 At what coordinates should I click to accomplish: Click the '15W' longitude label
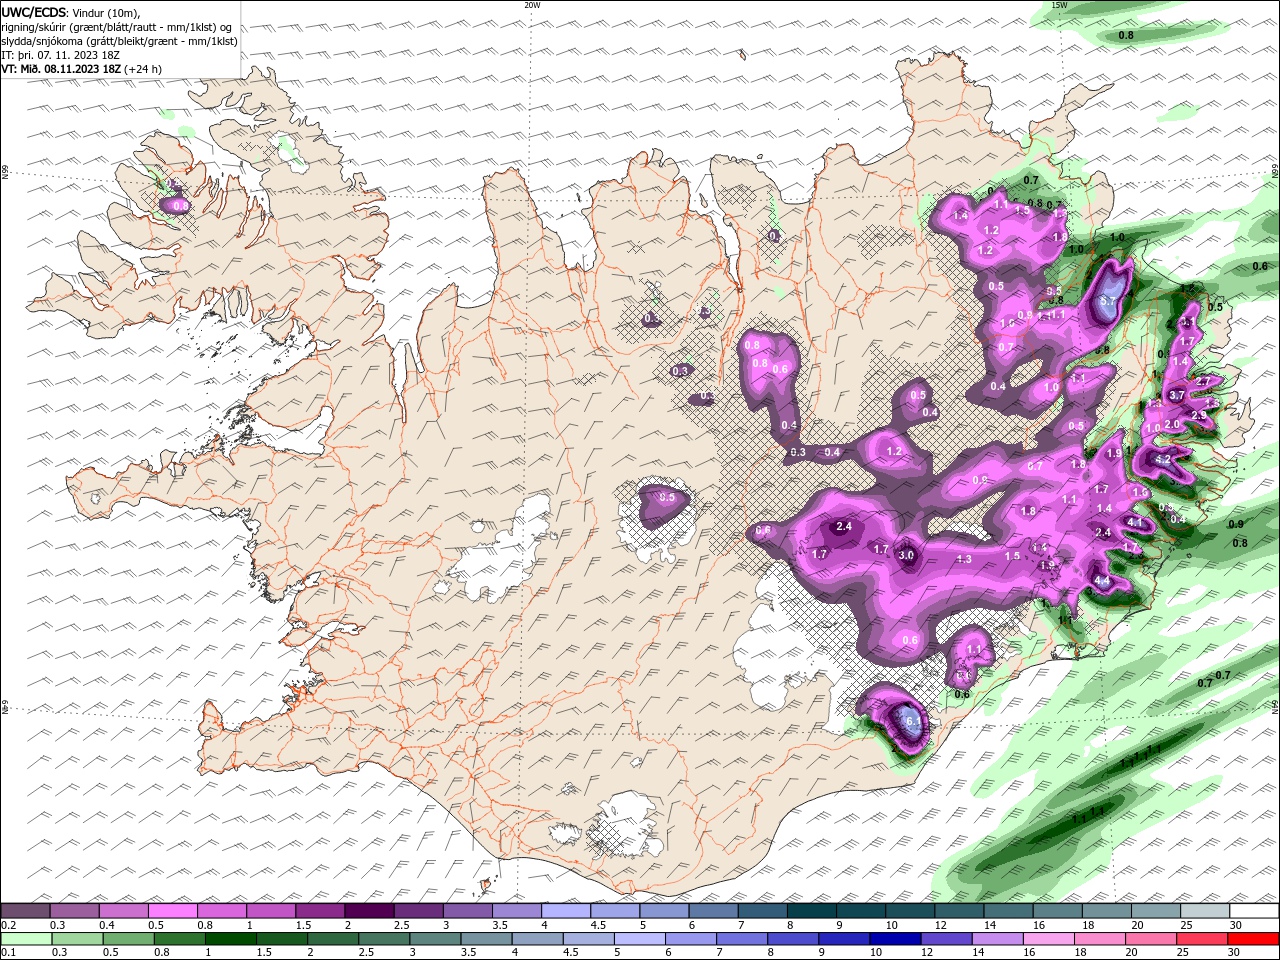point(1060,5)
